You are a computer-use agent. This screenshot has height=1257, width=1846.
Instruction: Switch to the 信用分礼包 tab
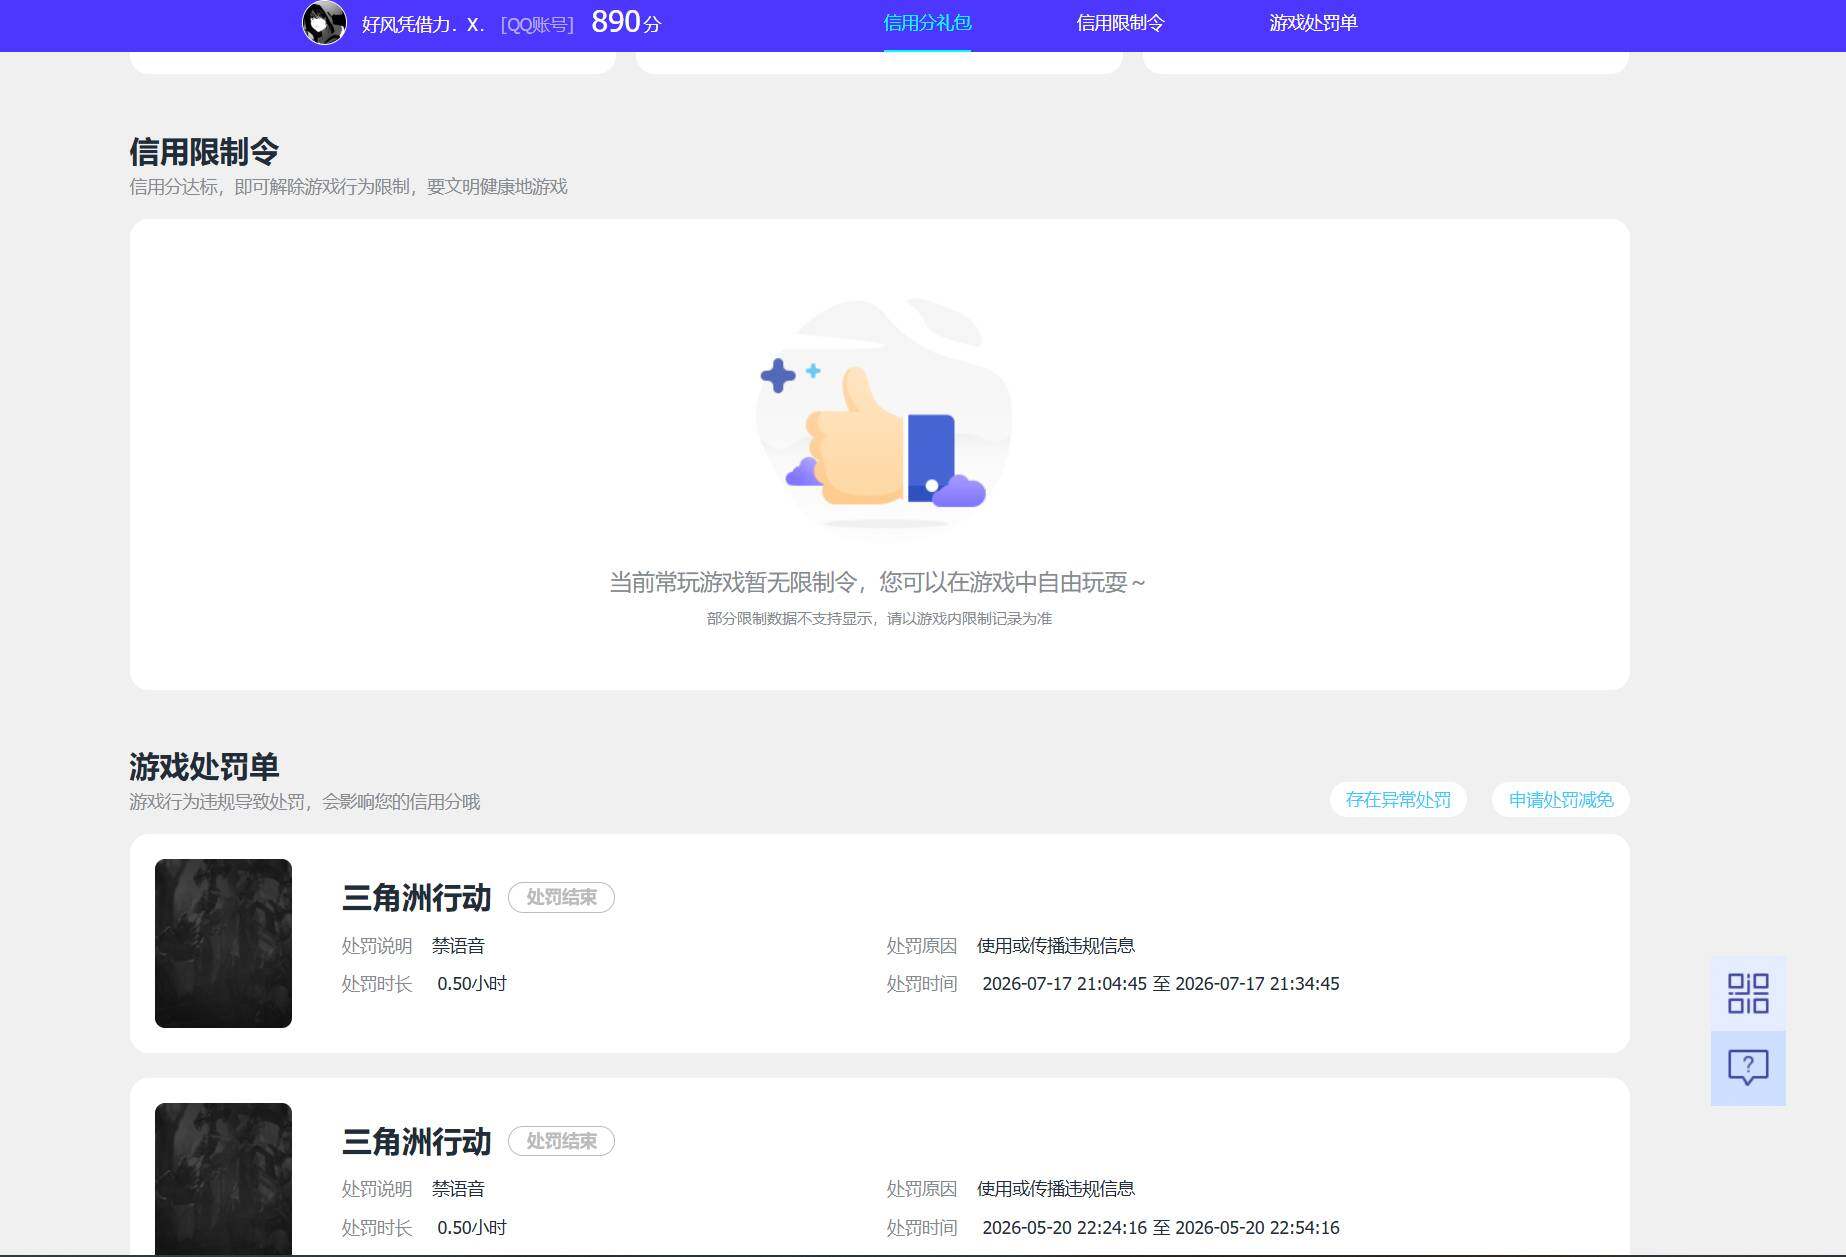click(x=927, y=23)
